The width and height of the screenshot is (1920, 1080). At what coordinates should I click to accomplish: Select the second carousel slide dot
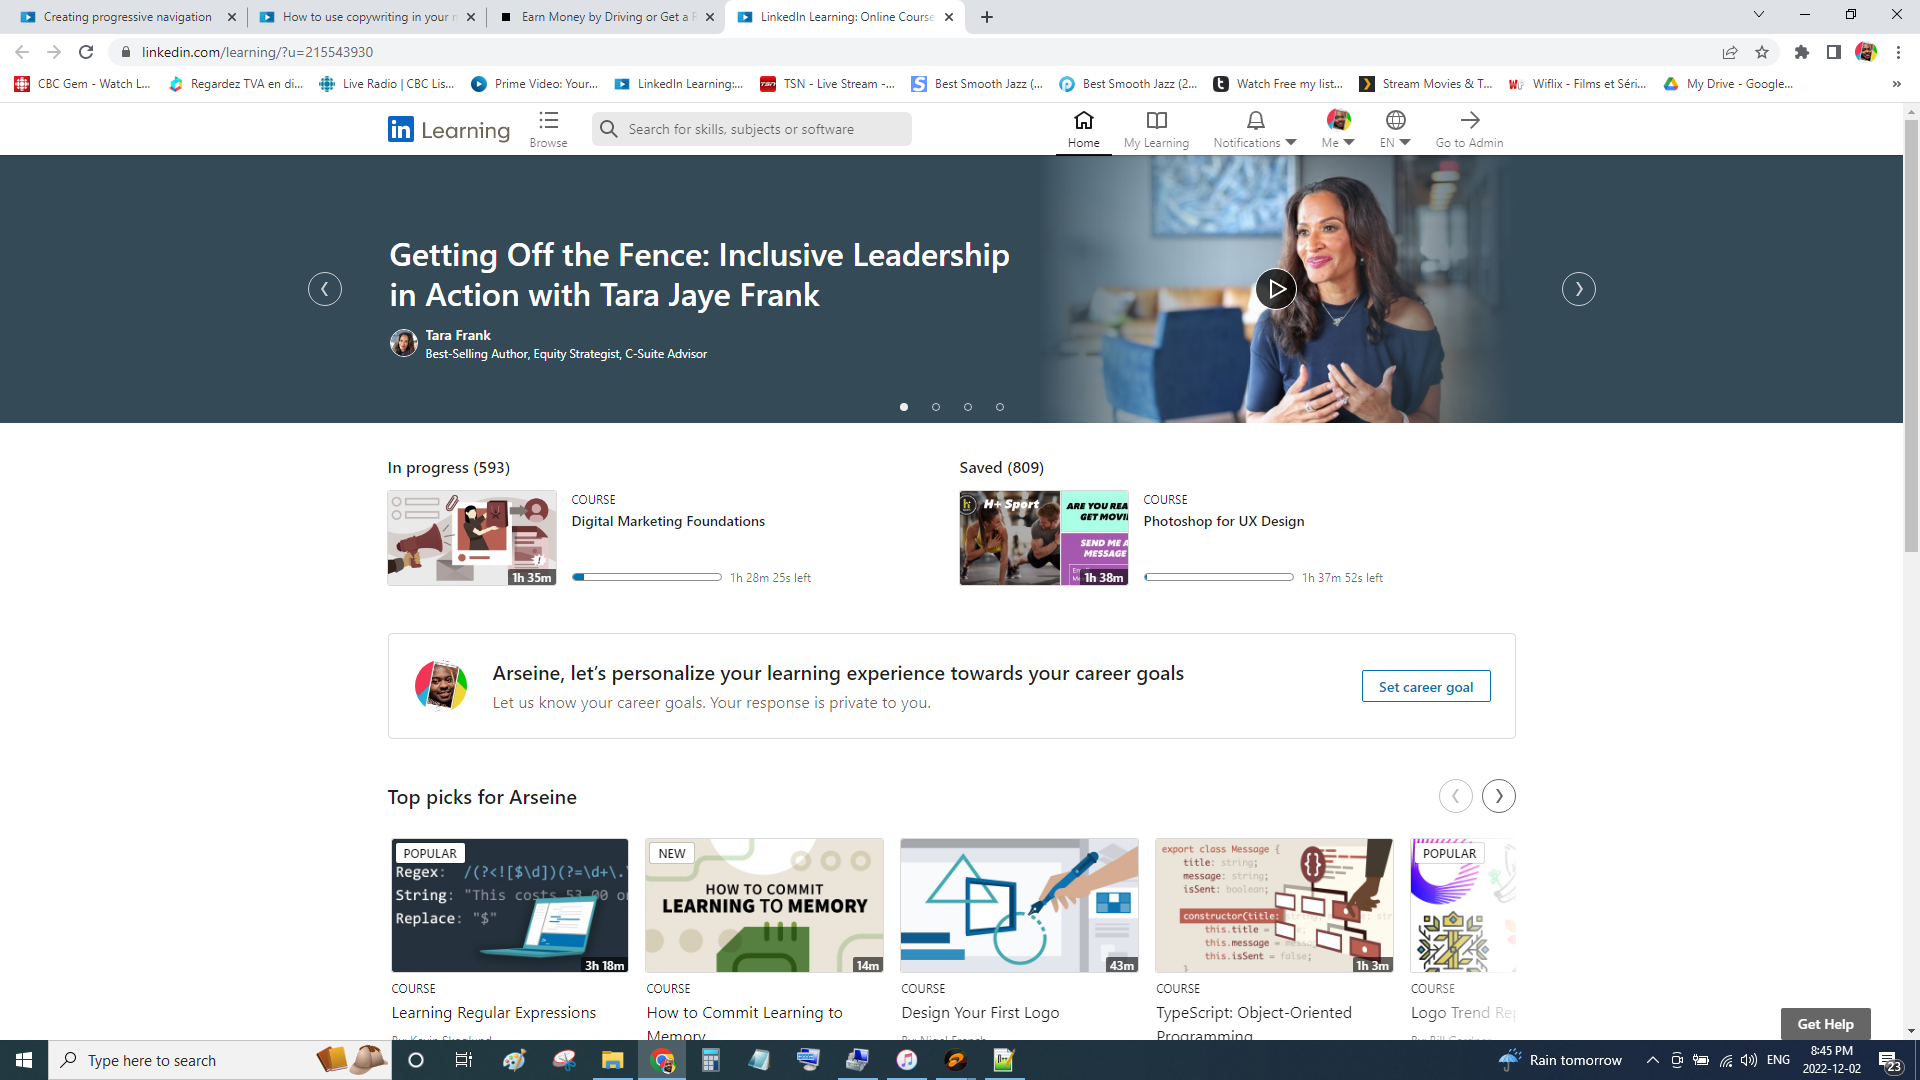click(x=936, y=407)
